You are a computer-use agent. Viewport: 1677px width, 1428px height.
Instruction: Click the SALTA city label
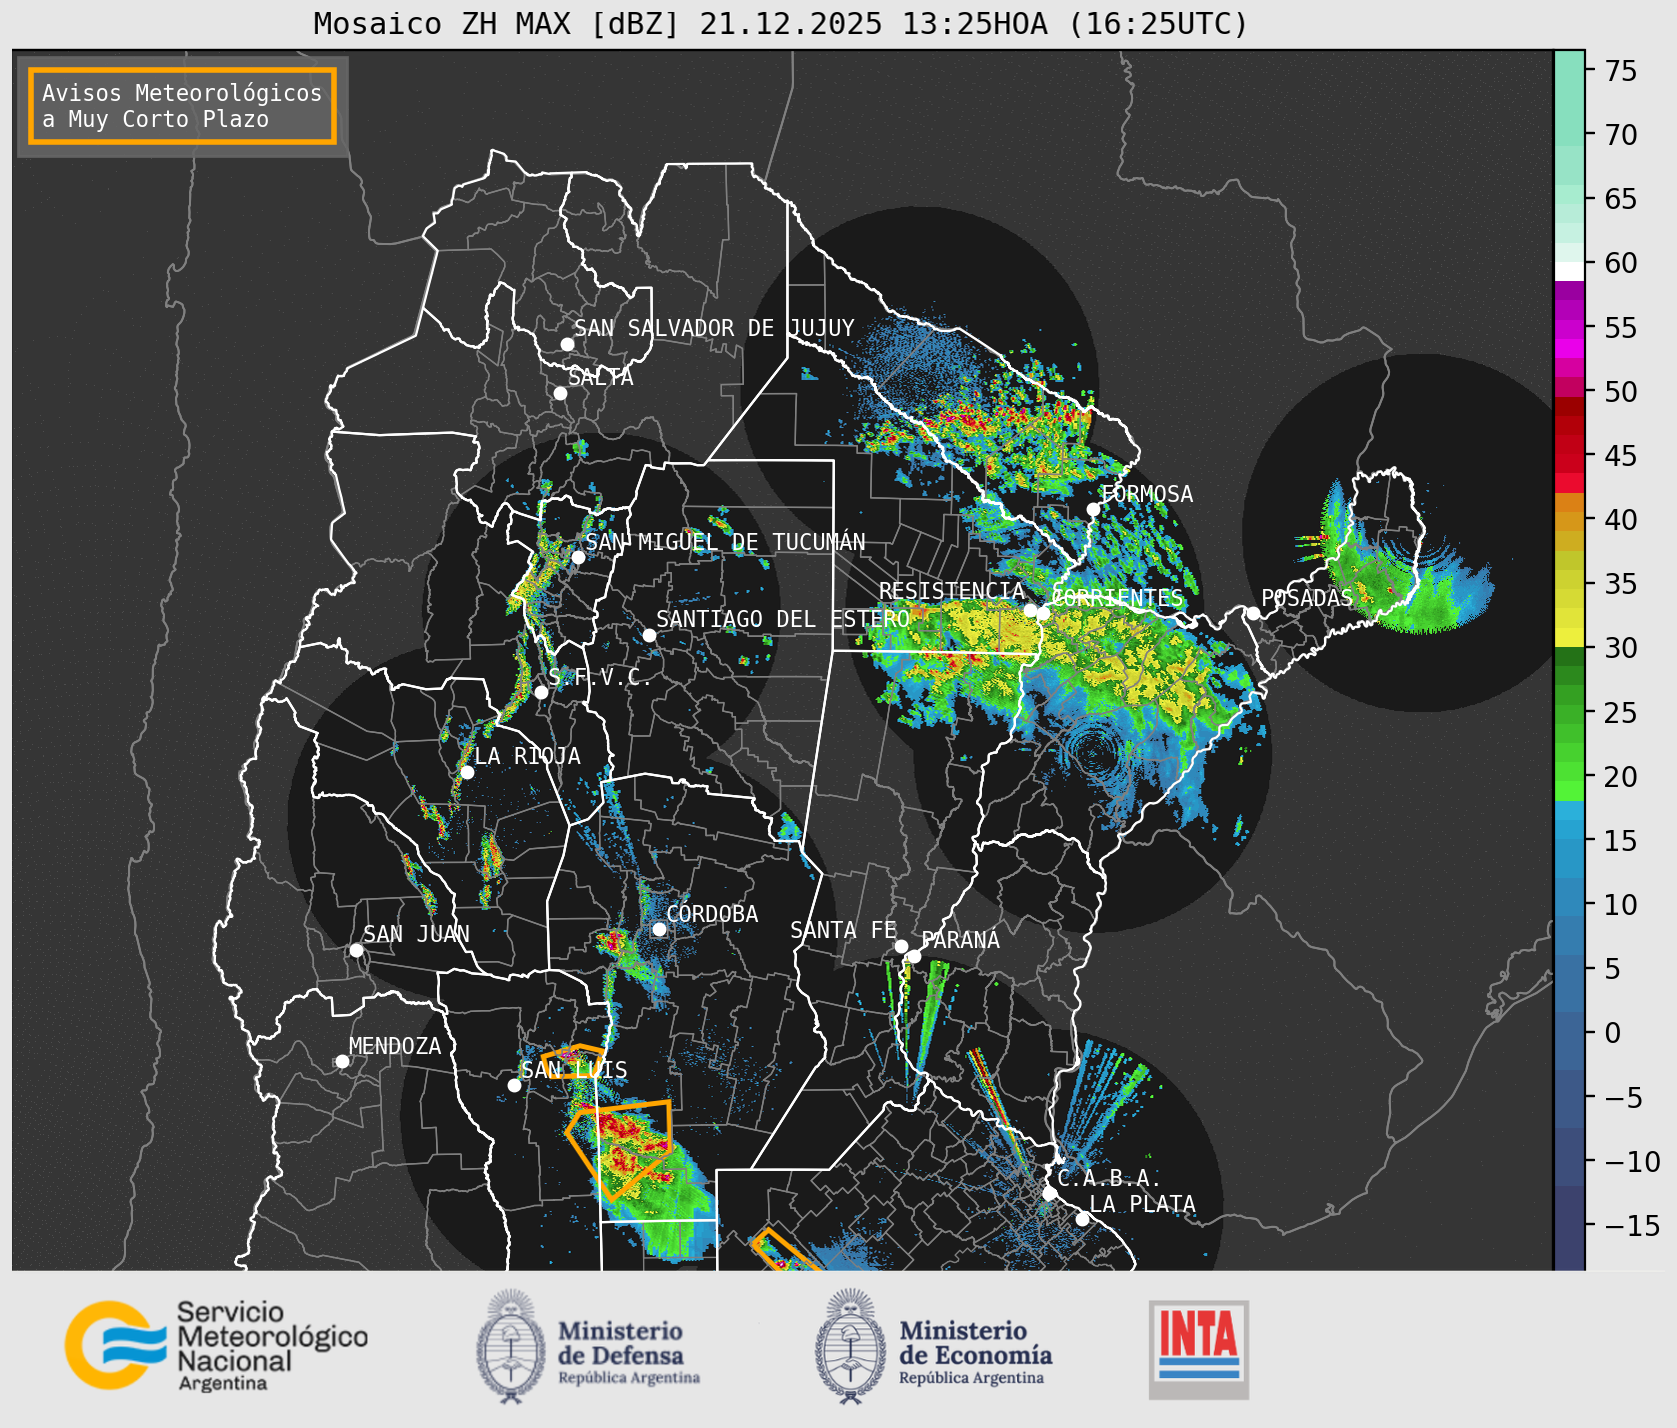tap(600, 377)
